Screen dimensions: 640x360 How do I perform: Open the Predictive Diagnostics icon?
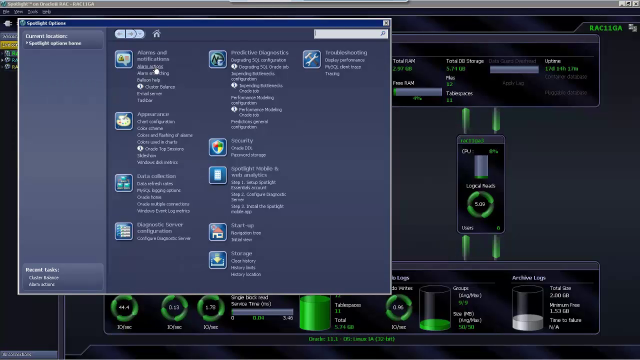pyautogui.click(x=218, y=59)
